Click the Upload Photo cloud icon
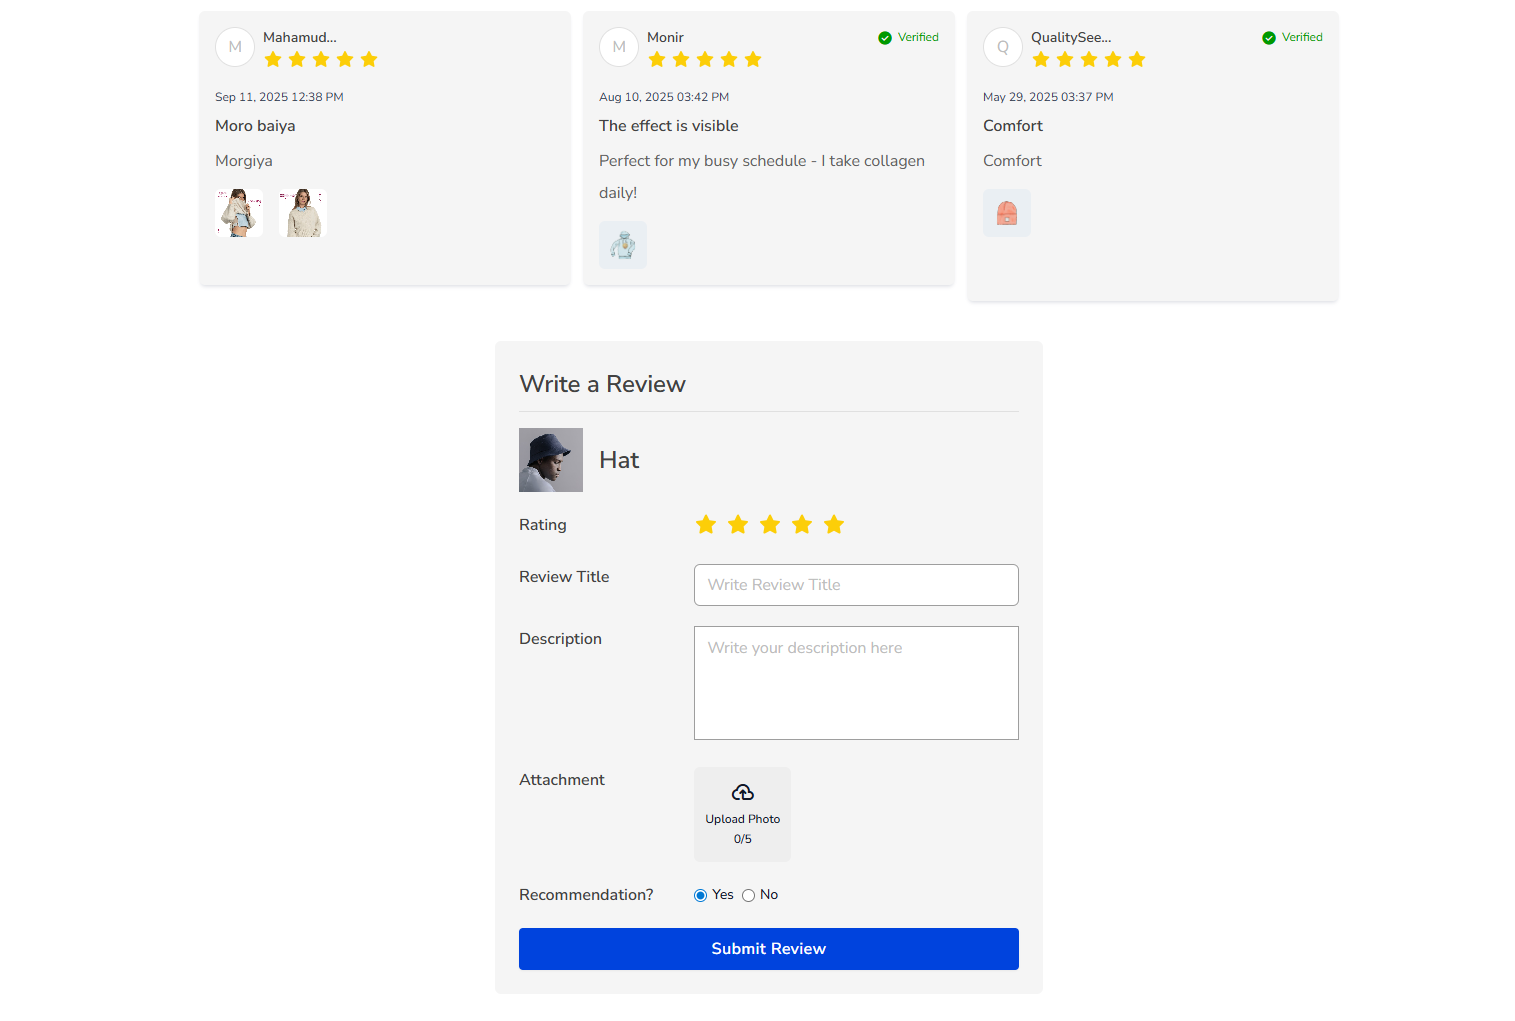The image size is (1515, 1021). click(x=742, y=793)
